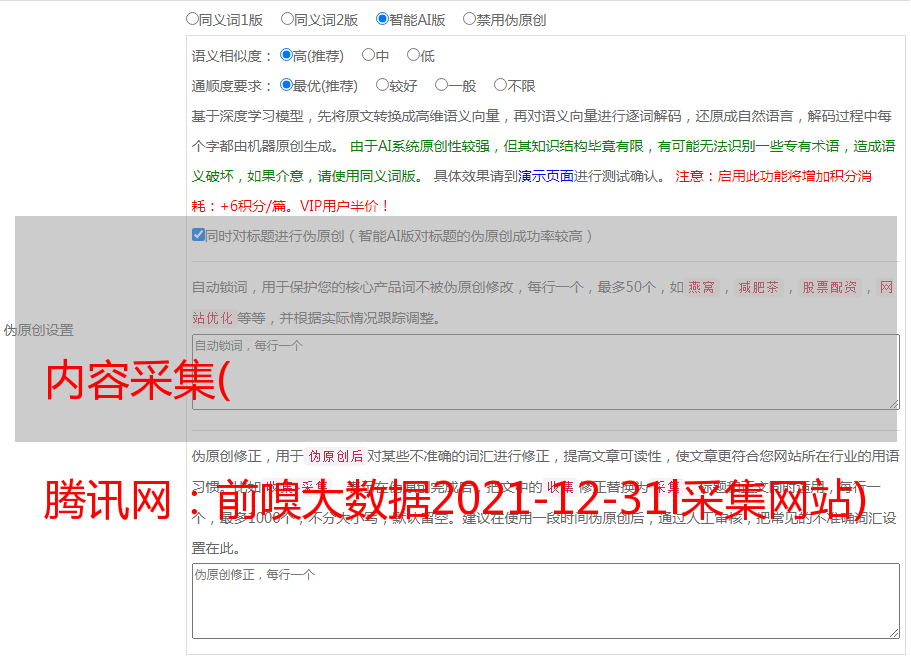
Task: Select the 同义词2版 radio option
Action: (x=287, y=19)
